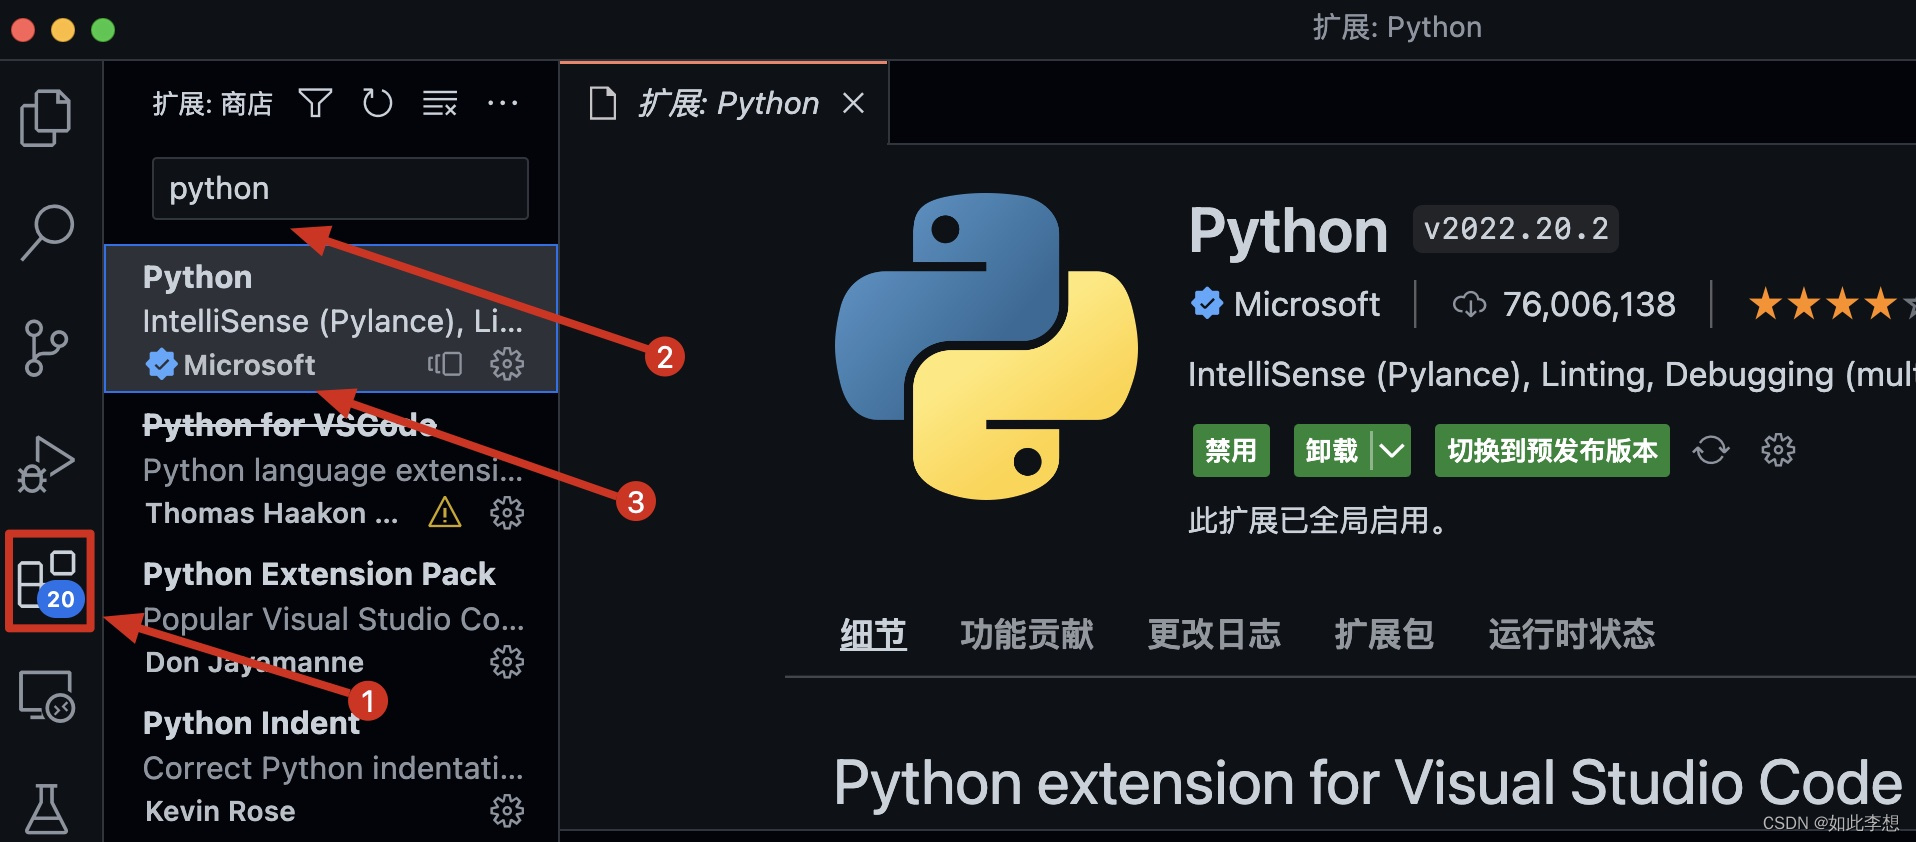Open manage gear for Python Indent
Image resolution: width=1916 pixels, height=842 pixels.
pos(507,811)
